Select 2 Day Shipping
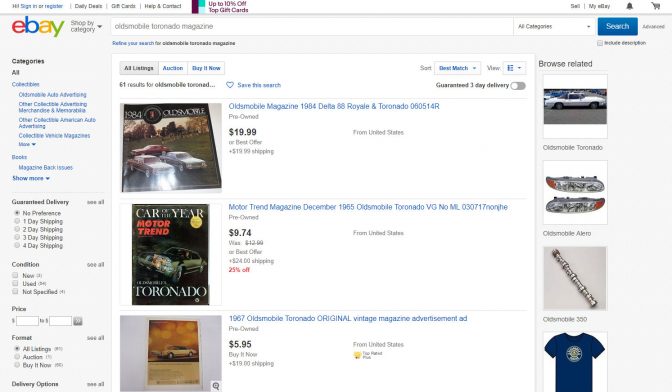Image resolution: width=672 pixels, height=392 pixels. click(x=17, y=229)
